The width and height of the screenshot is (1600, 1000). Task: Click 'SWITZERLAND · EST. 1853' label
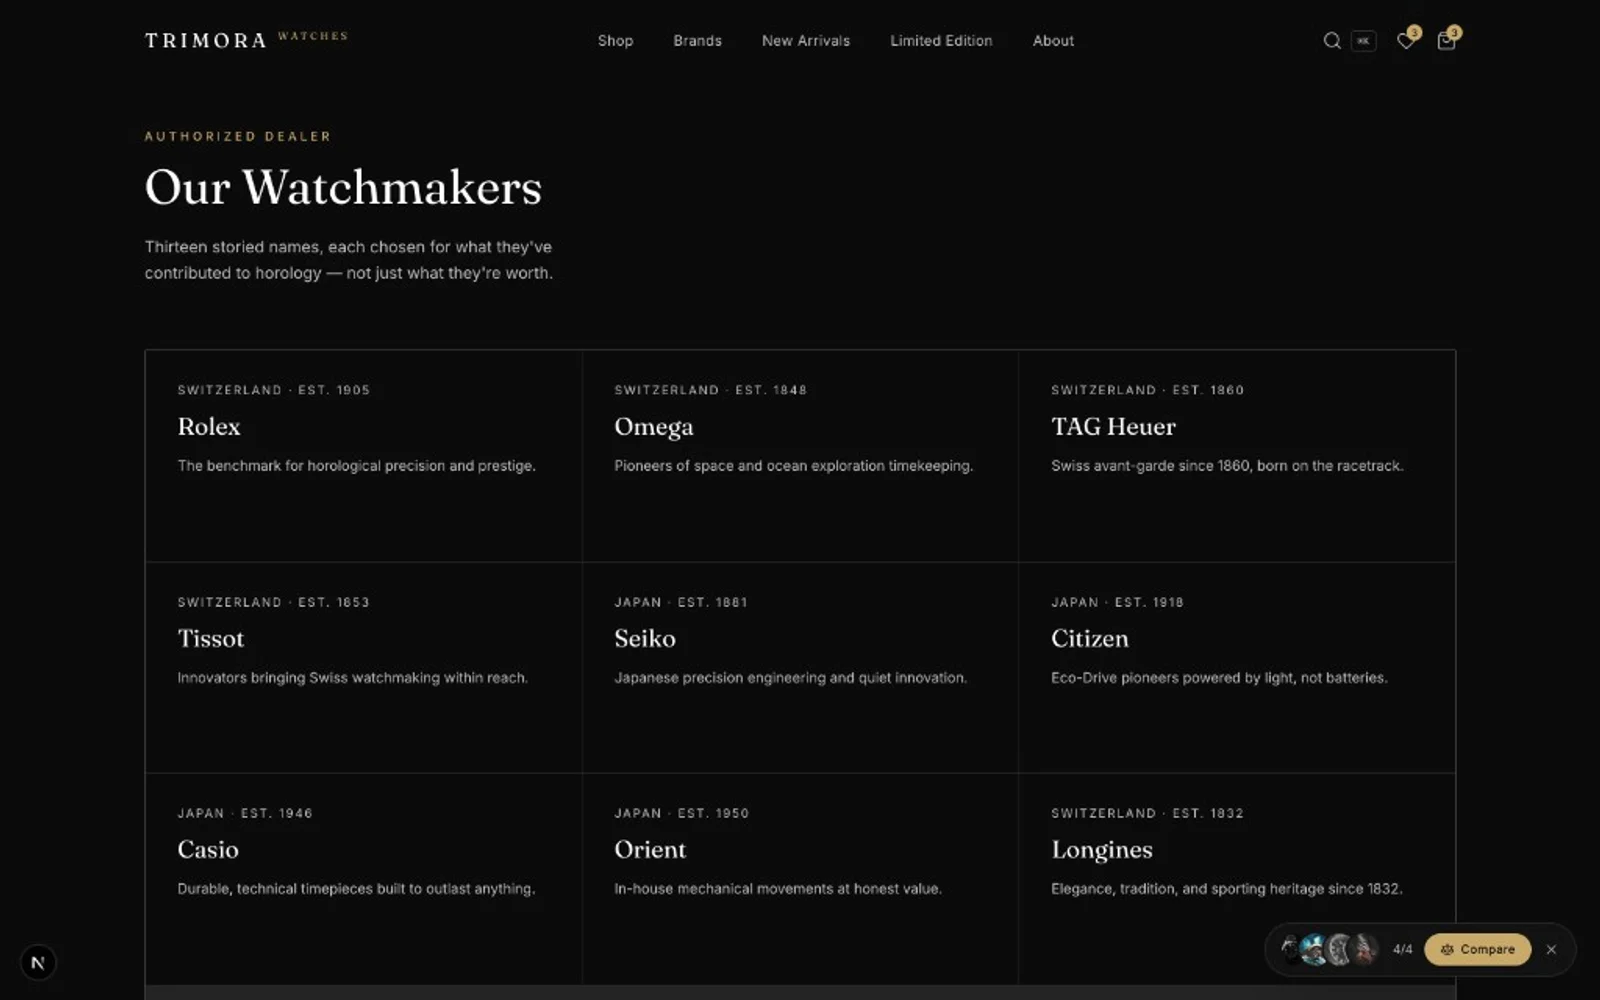point(274,602)
